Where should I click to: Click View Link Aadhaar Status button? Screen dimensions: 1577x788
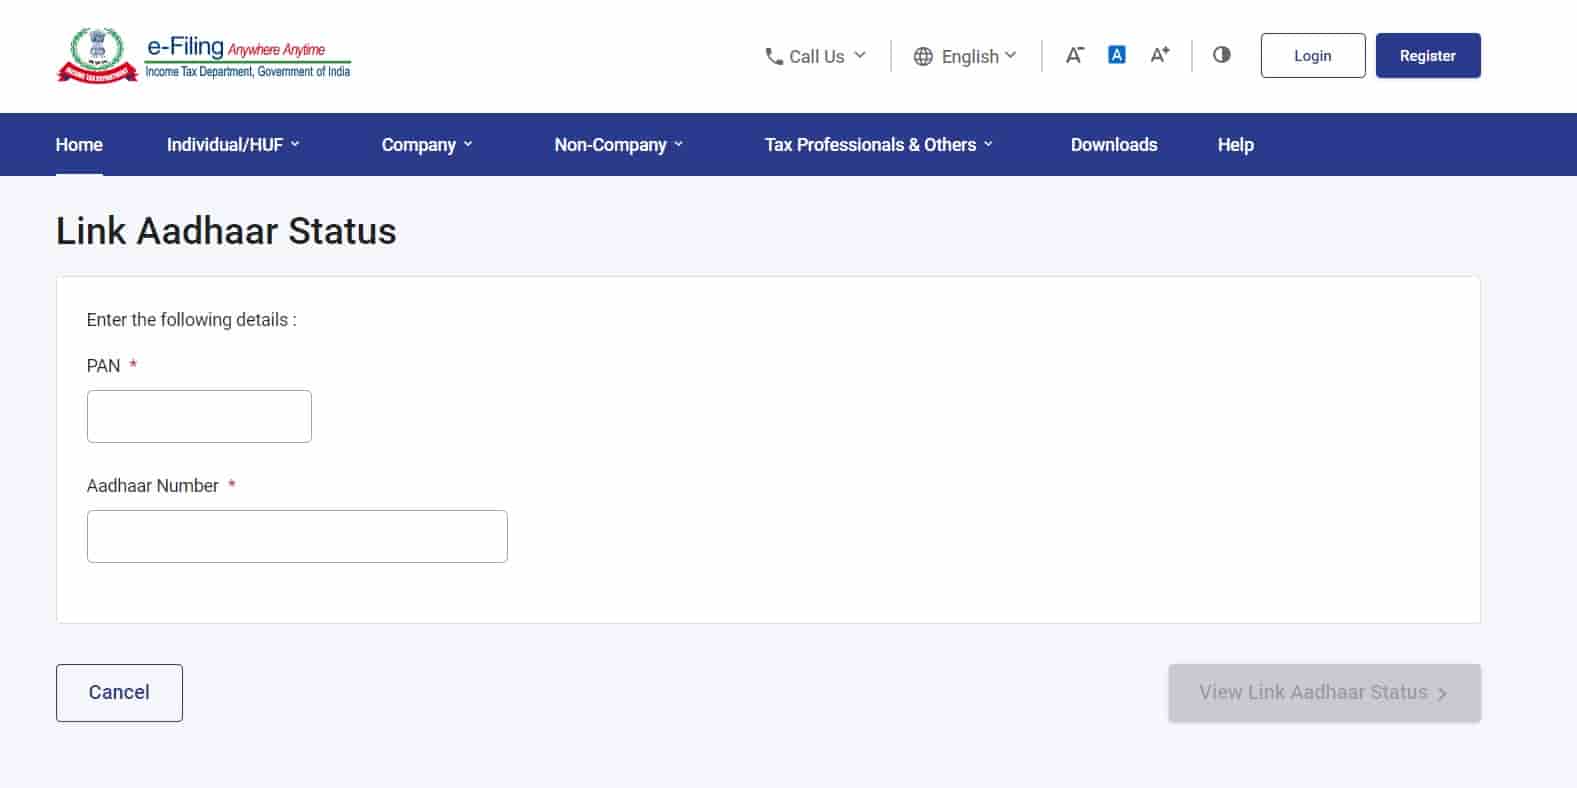click(1324, 693)
